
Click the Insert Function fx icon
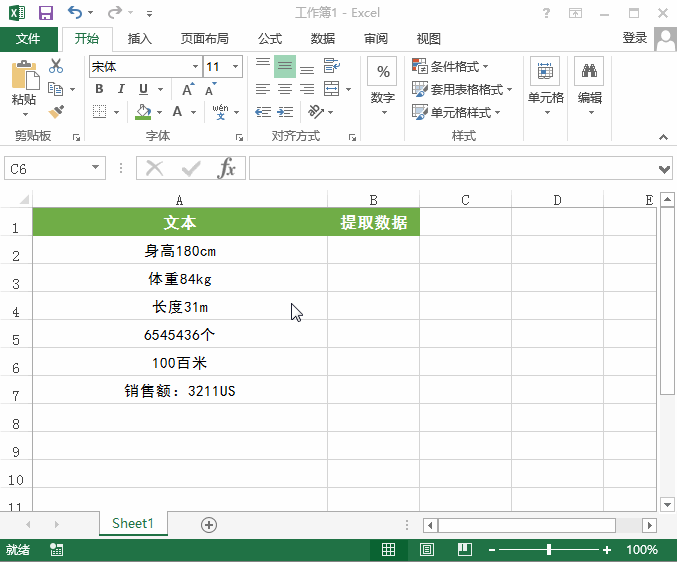click(227, 168)
